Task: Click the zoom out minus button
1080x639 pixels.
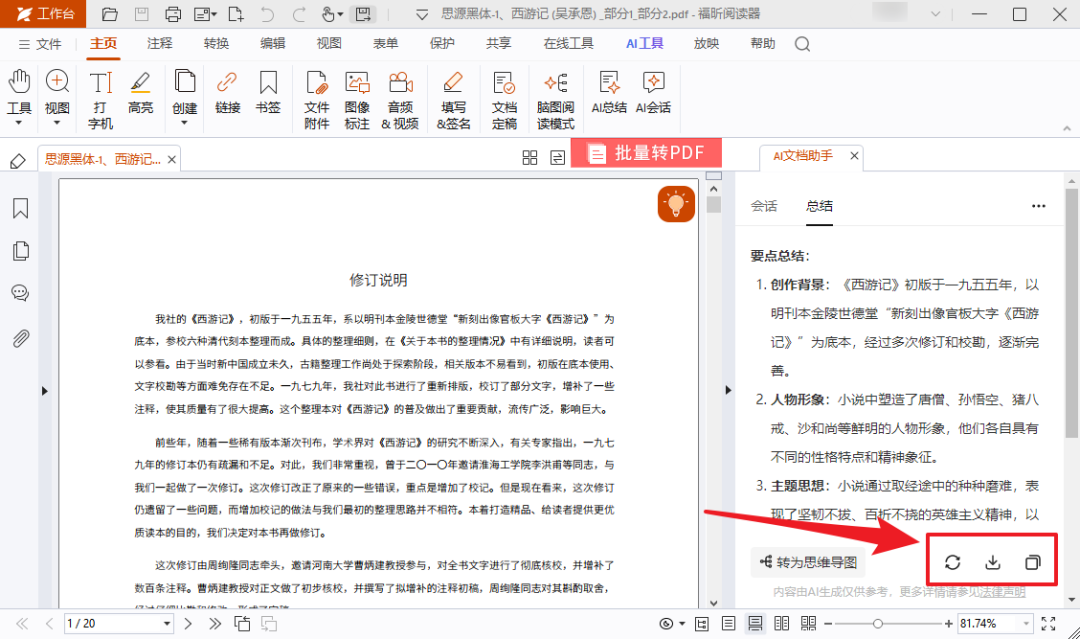Action: (828, 624)
